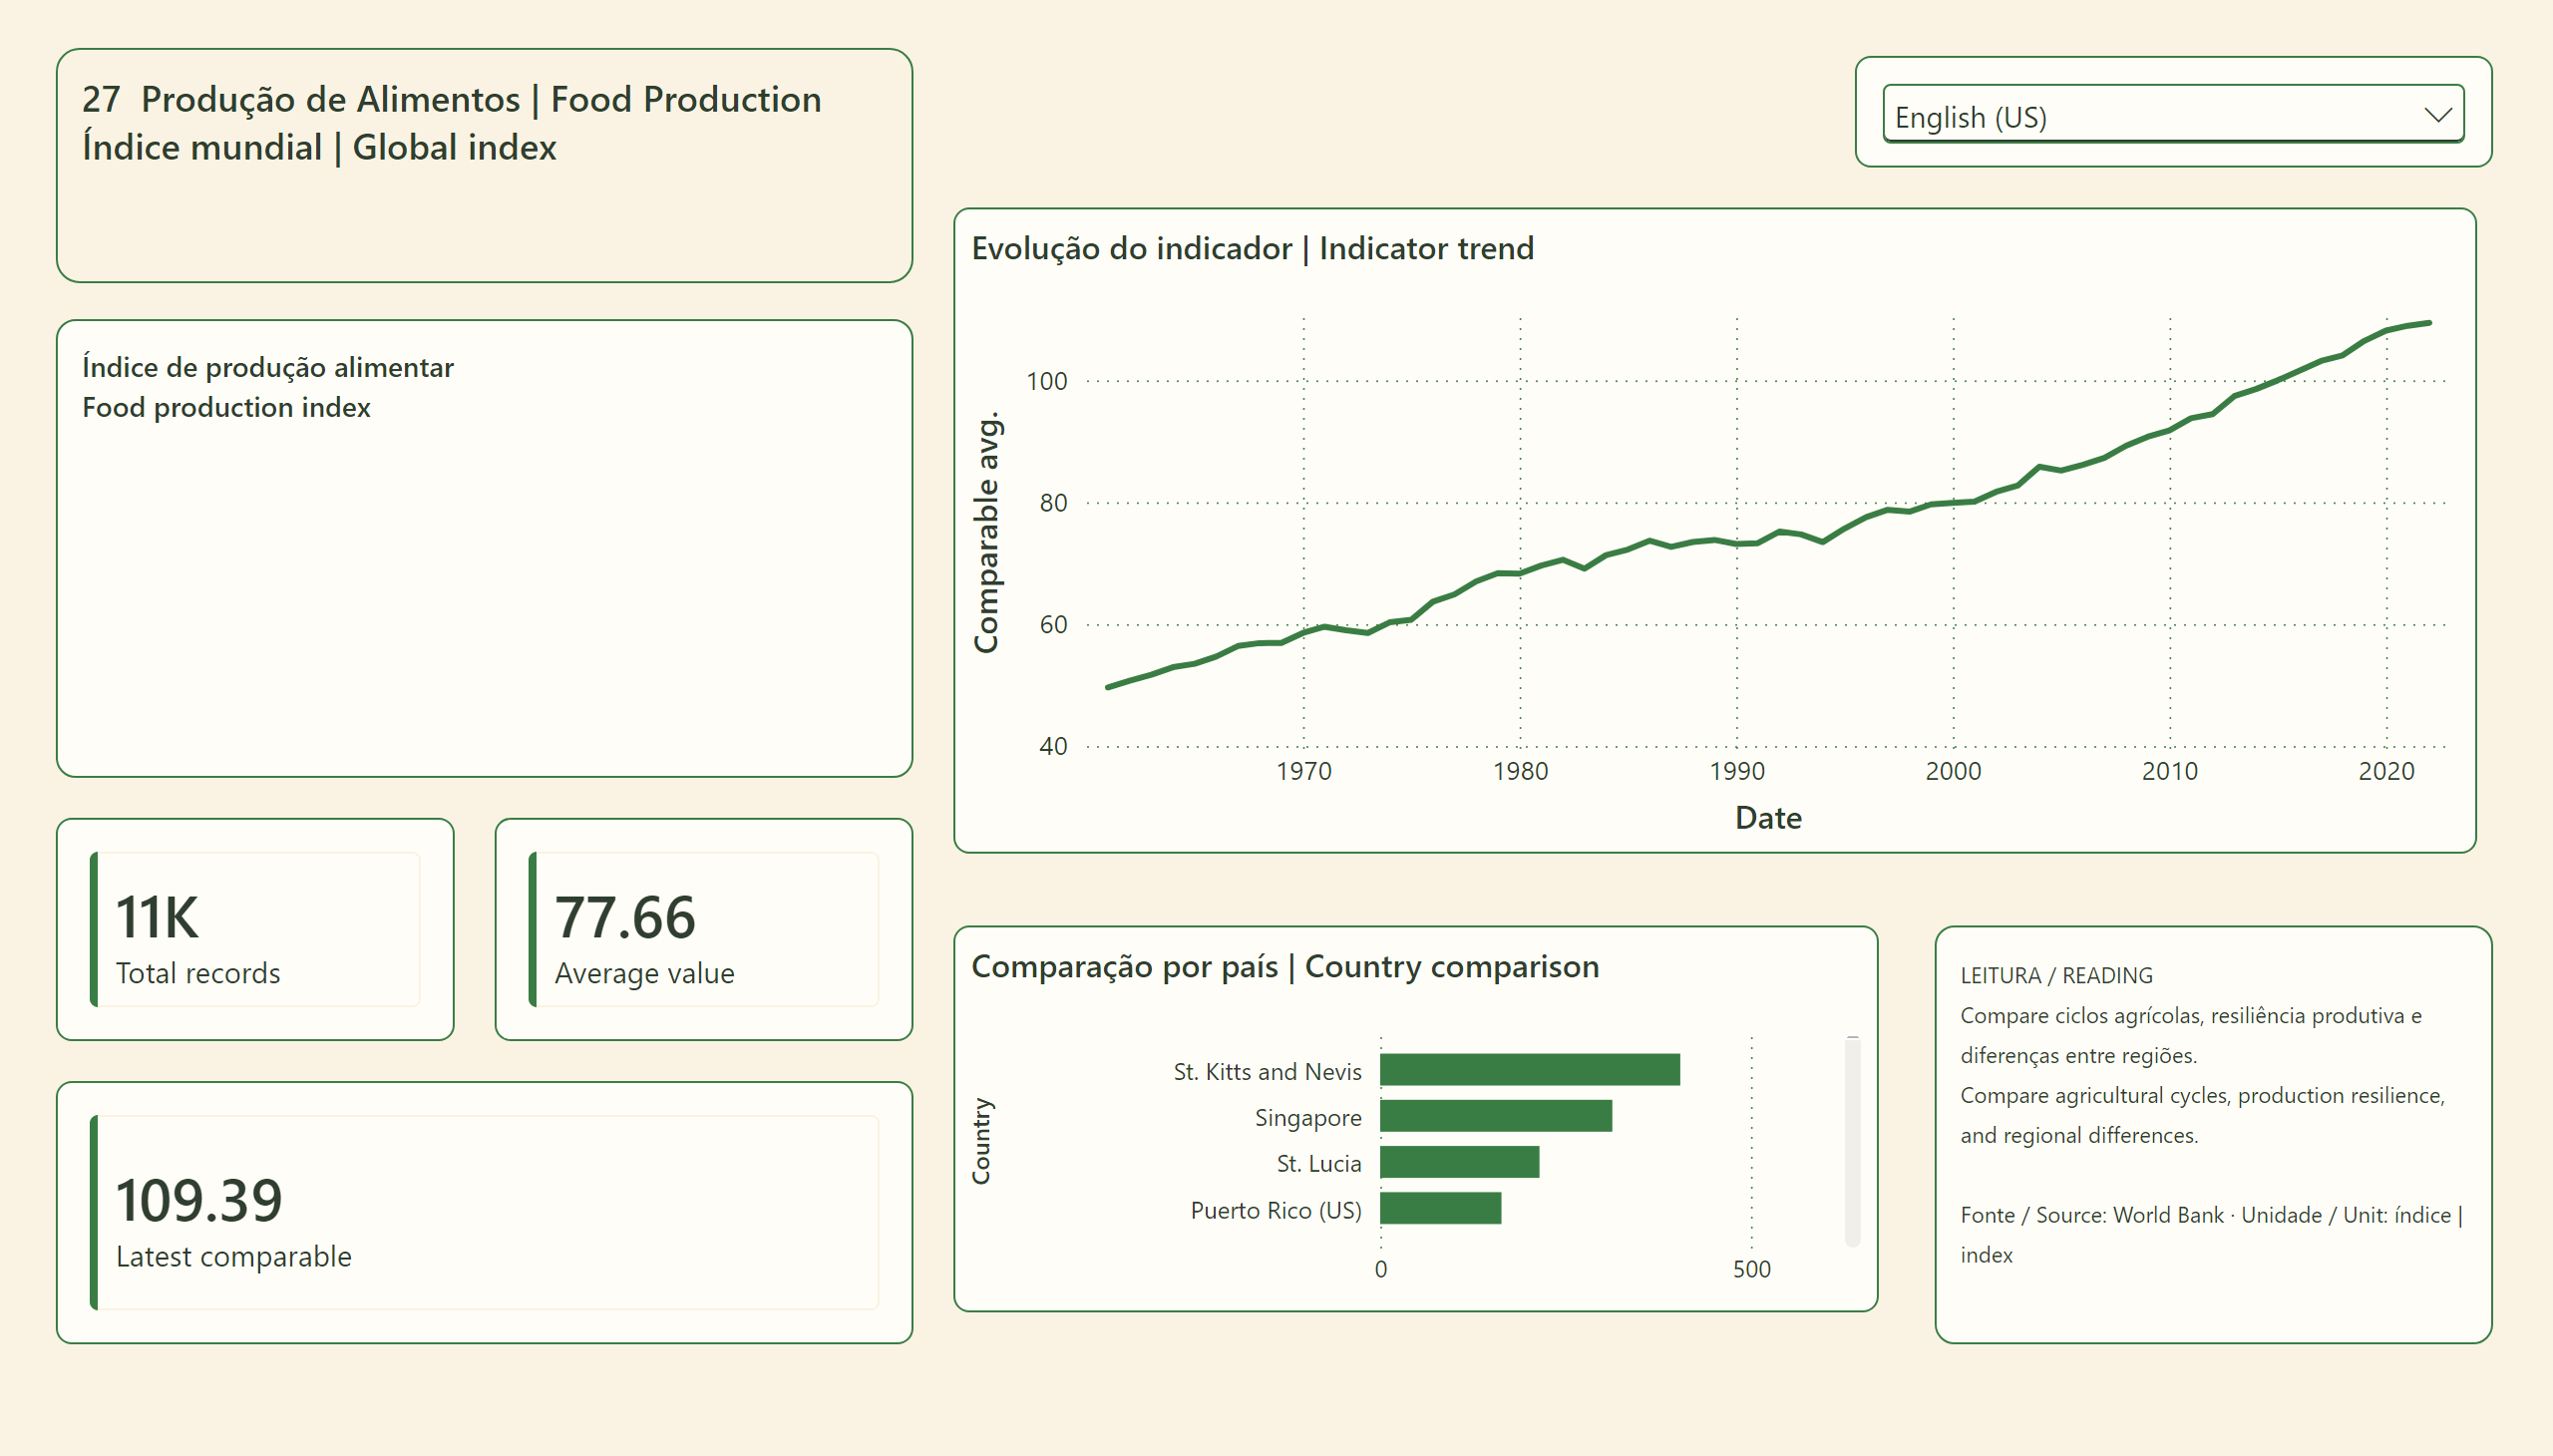Click the Comparable avg. axis label

point(986,532)
